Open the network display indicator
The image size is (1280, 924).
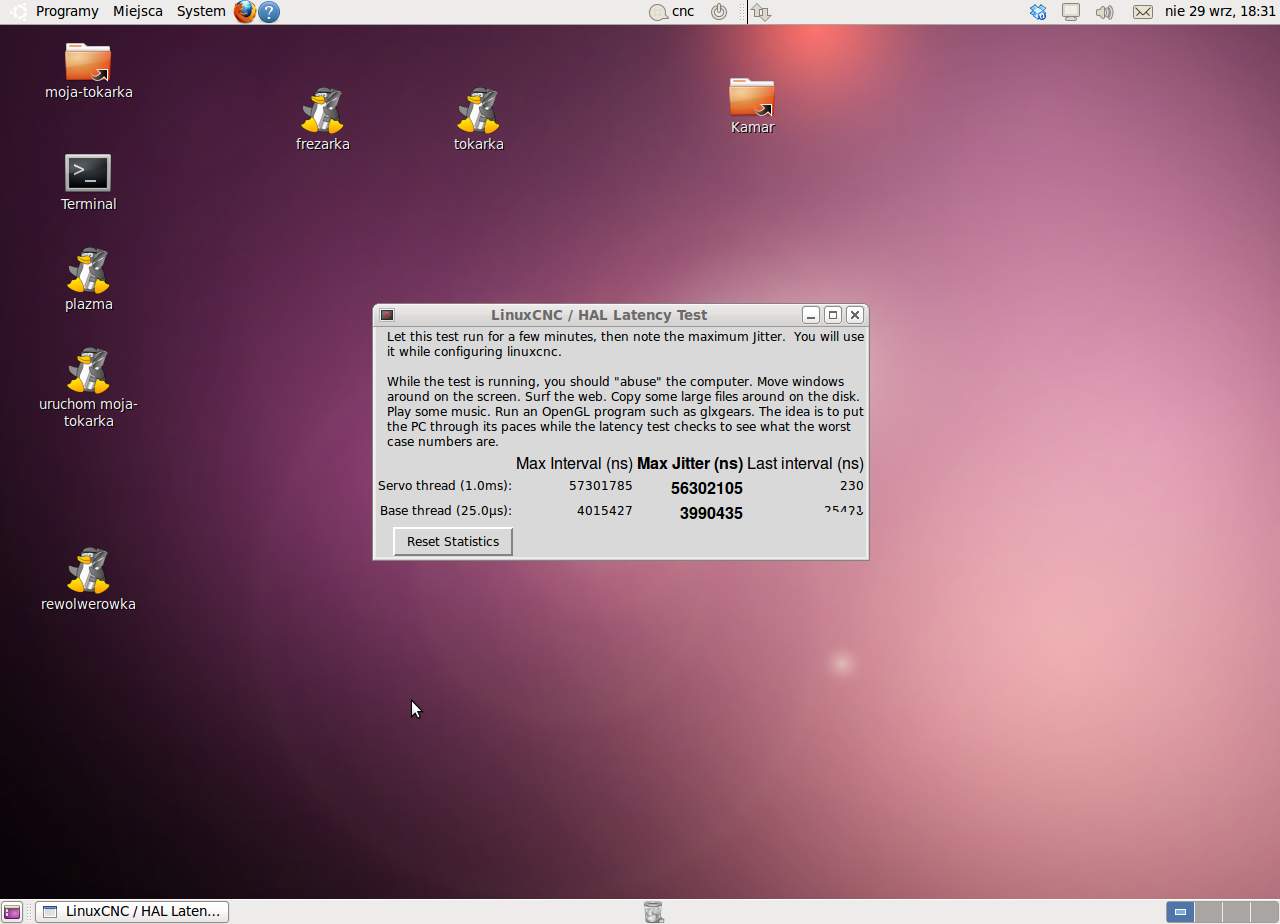(x=1071, y=12)
